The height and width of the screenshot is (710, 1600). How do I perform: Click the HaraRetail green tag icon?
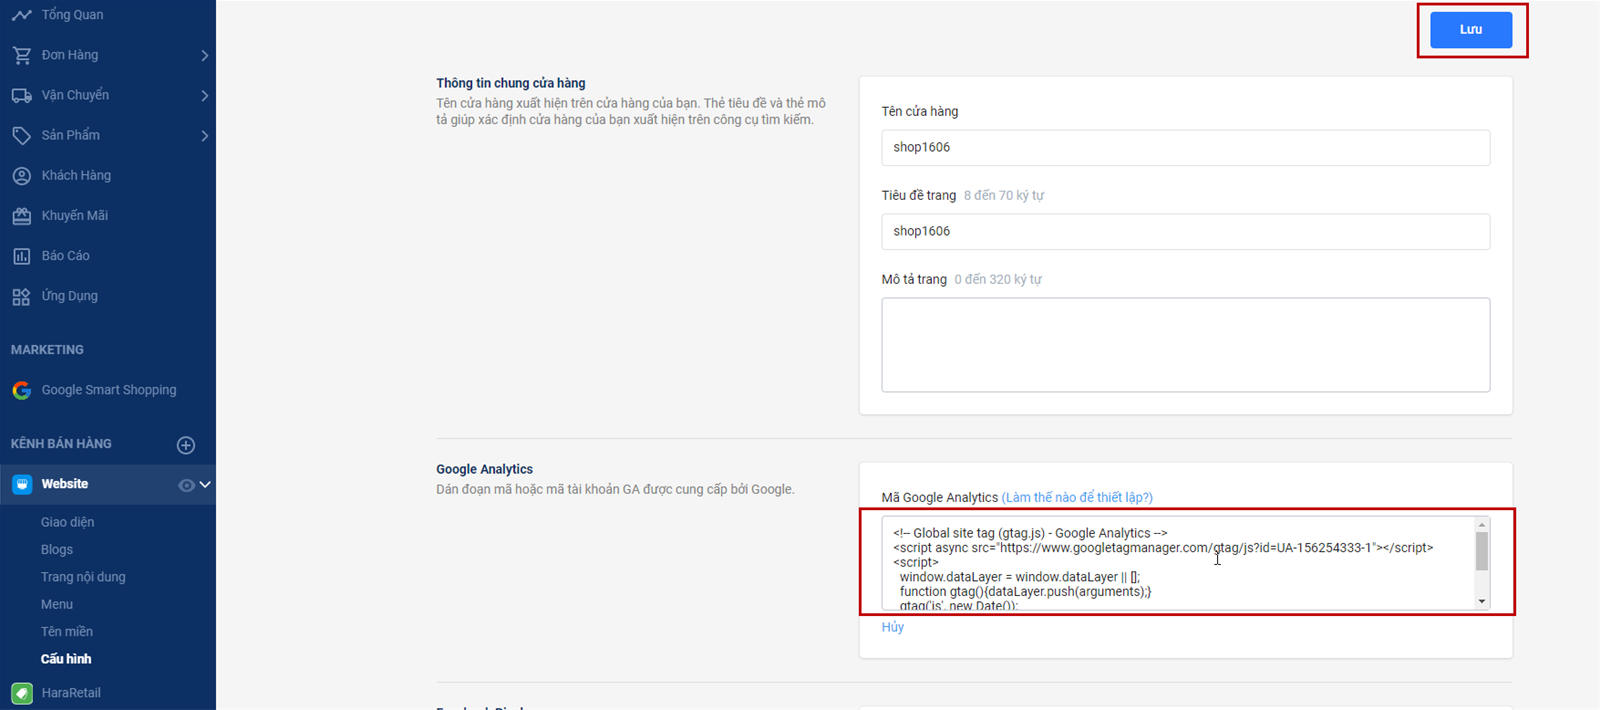point(21,693)
